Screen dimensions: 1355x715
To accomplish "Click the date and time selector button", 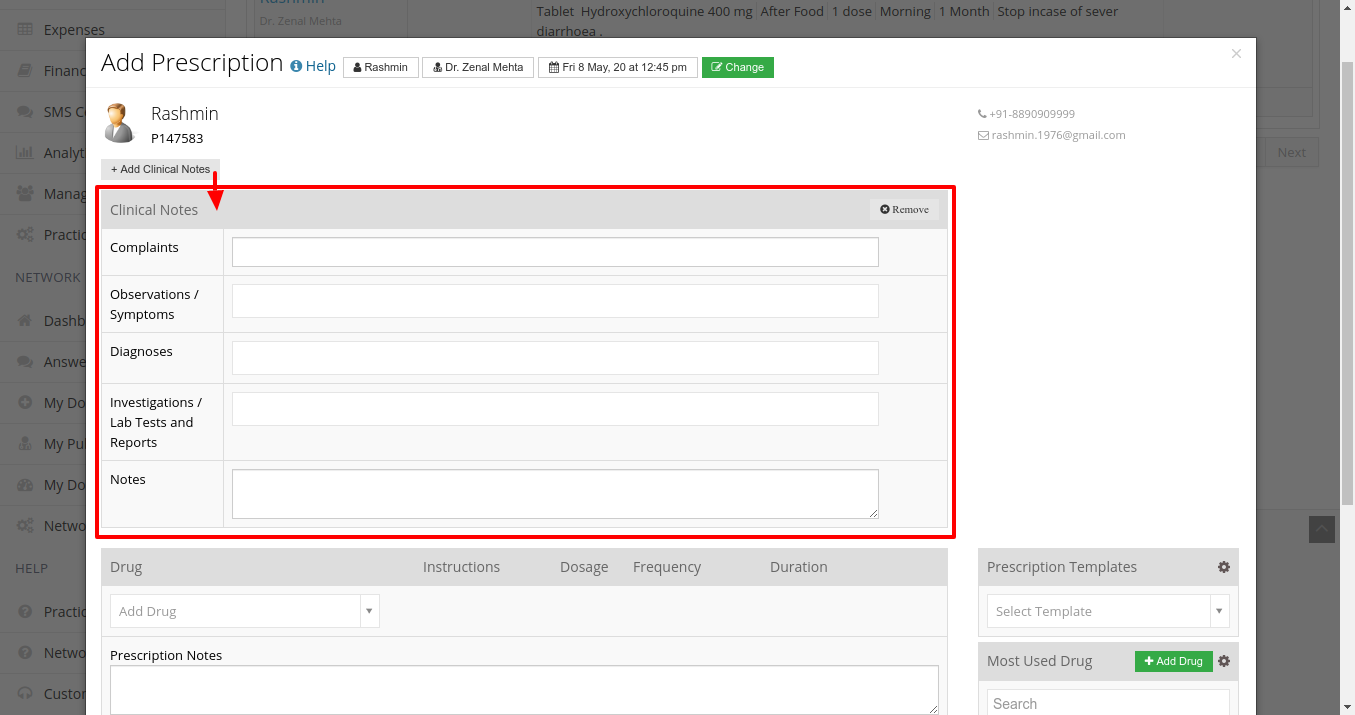I will pos(618,67).
